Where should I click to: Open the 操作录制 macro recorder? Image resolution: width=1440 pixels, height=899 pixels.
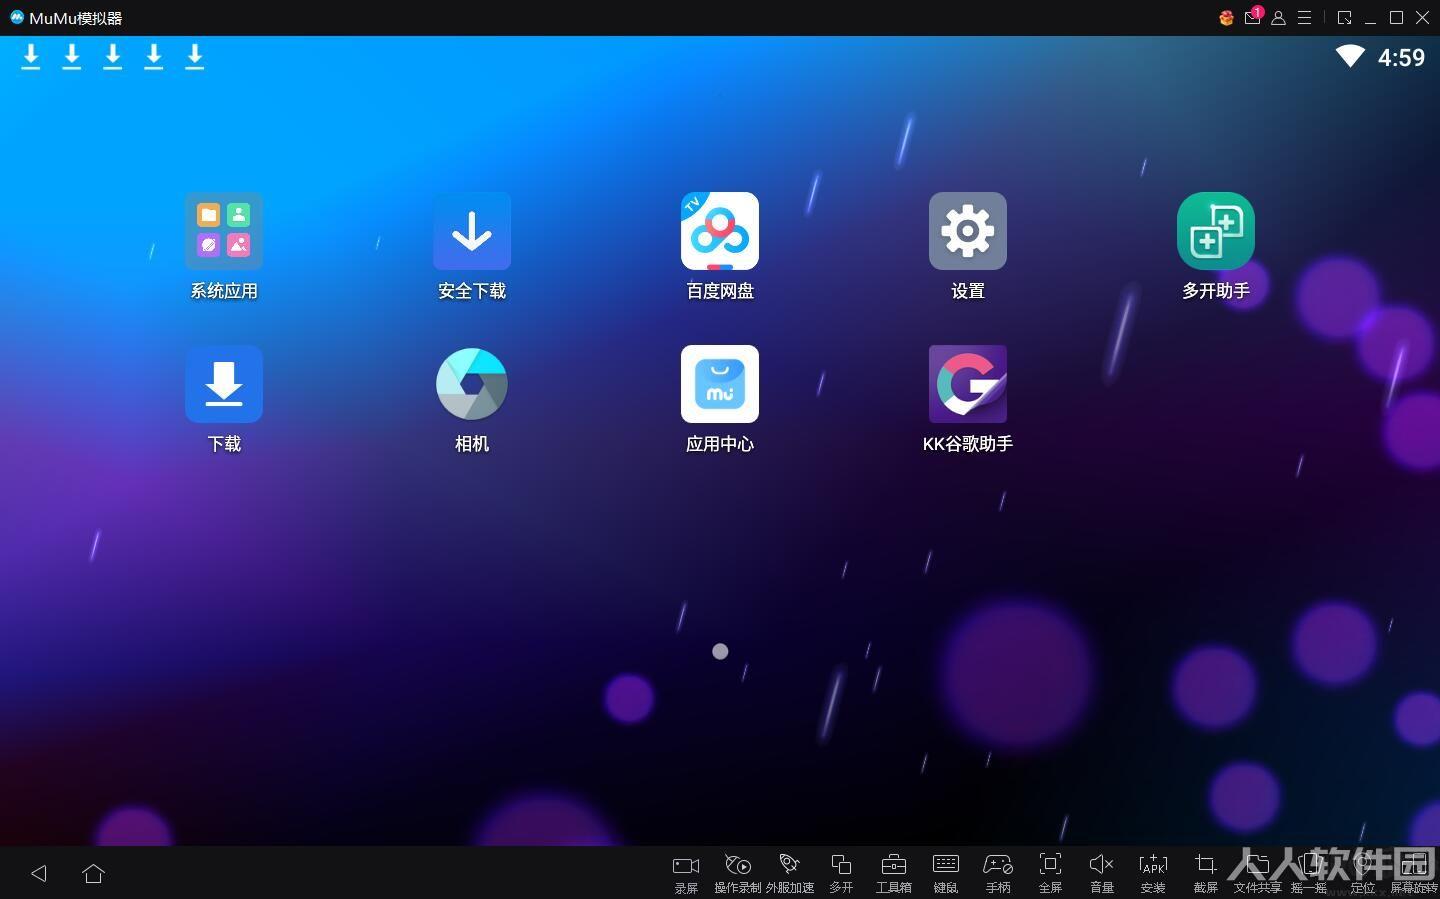738,873
